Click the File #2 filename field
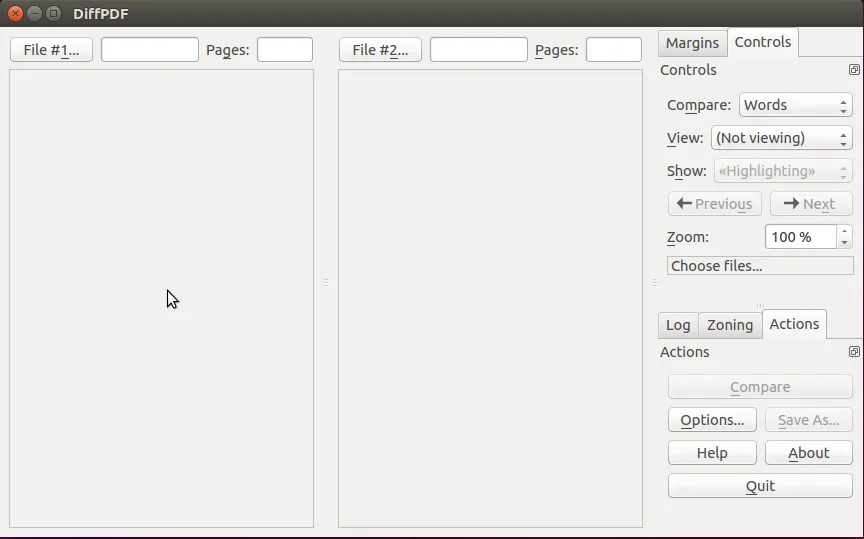This screenshot has width=864, height=539. (479, 50)
